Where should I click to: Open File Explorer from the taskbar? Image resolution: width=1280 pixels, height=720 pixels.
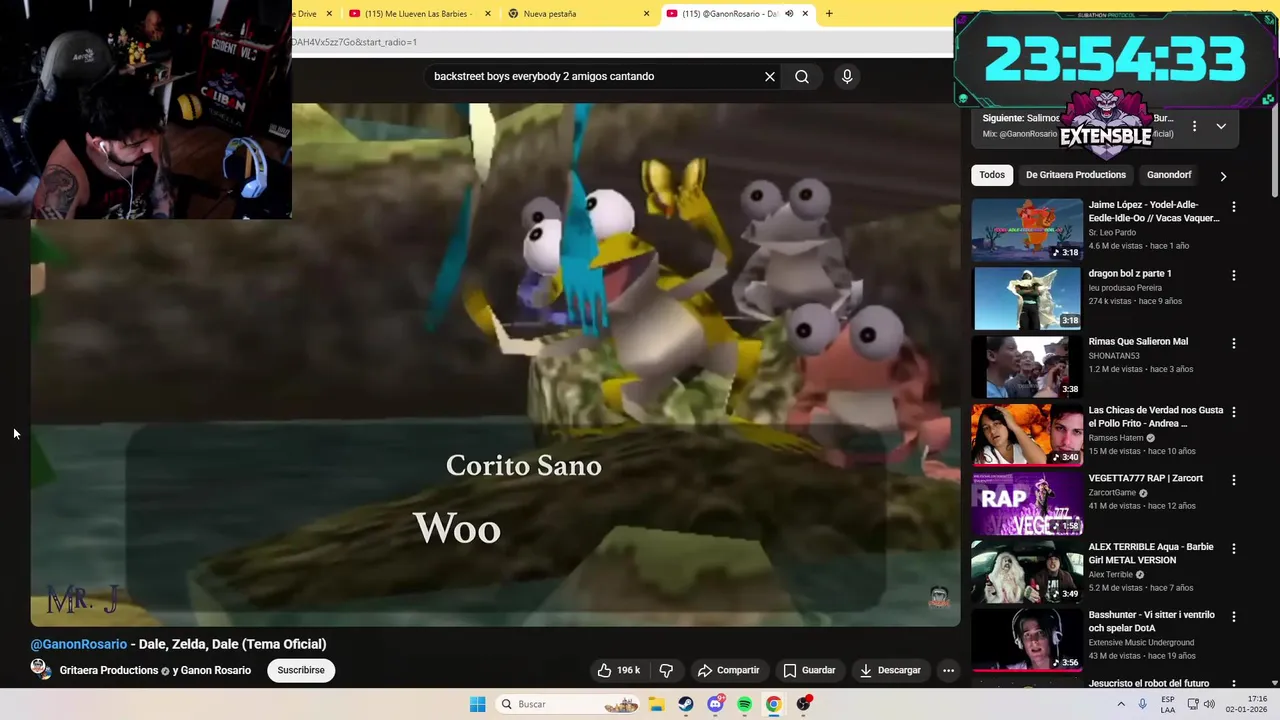click(x=656, y=704)
